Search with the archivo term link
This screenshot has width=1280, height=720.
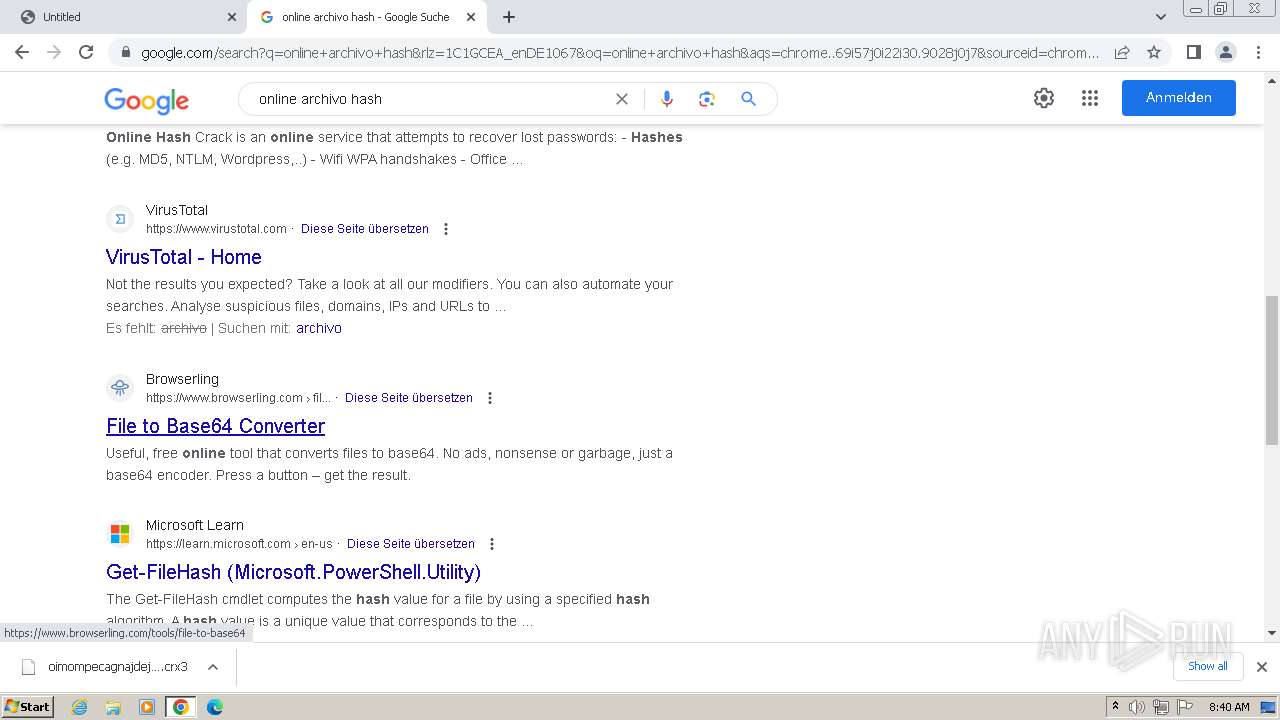pyautogui.click(x=319, y=328)
